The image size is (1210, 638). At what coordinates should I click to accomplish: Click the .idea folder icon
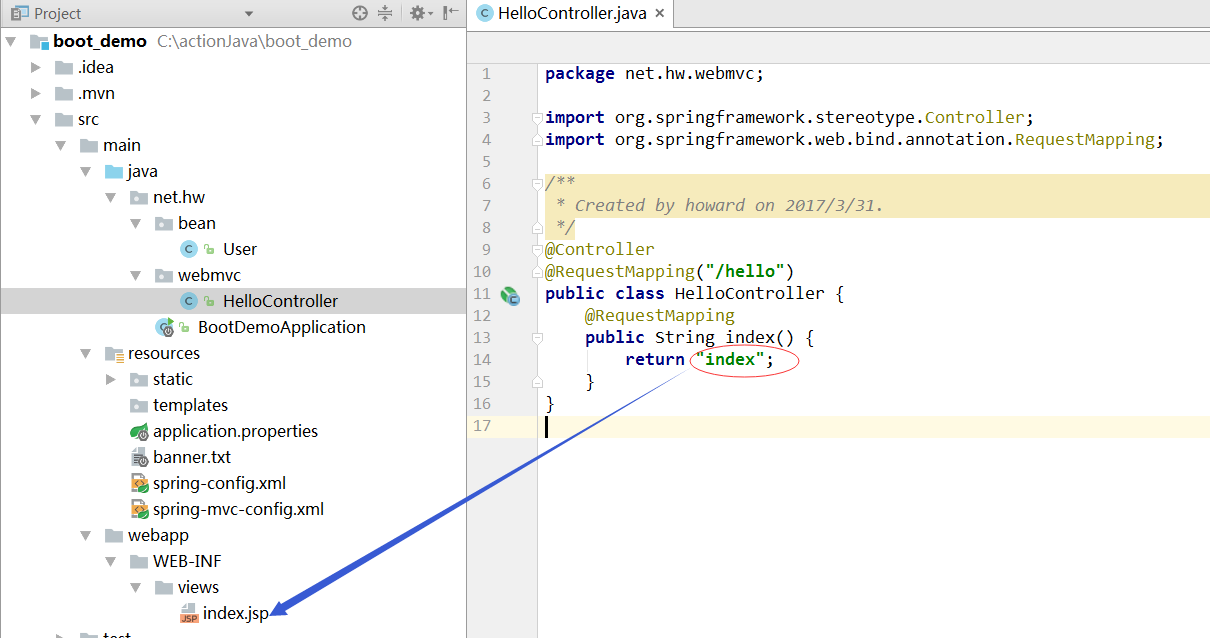64,67
